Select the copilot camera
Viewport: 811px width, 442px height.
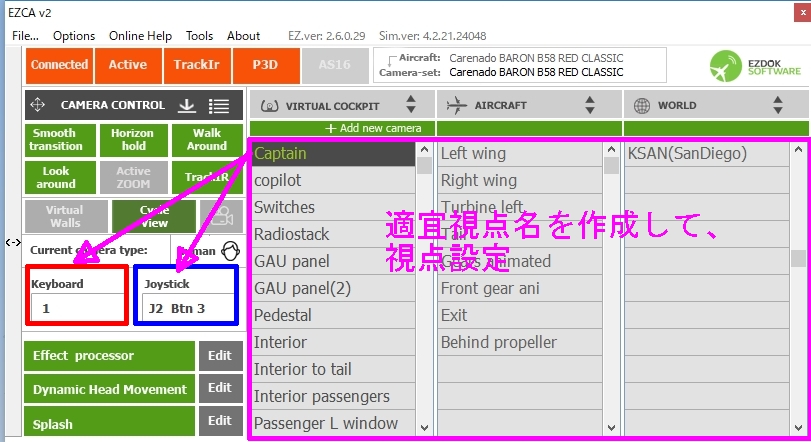[x=334, y=180]
